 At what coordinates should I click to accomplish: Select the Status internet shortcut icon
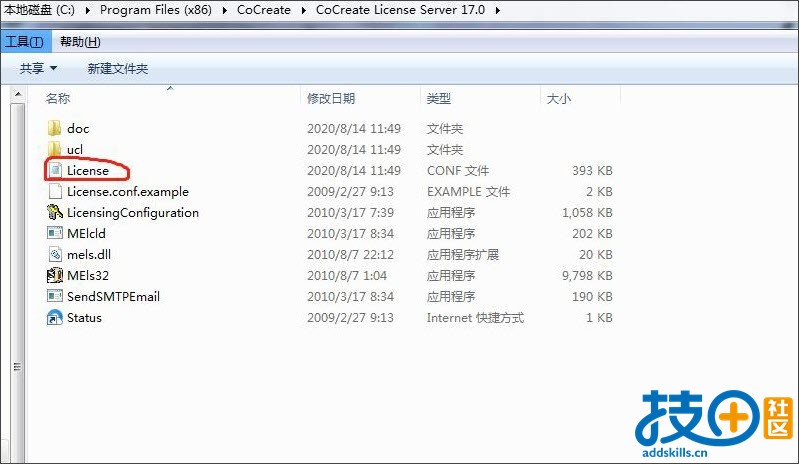55,317
